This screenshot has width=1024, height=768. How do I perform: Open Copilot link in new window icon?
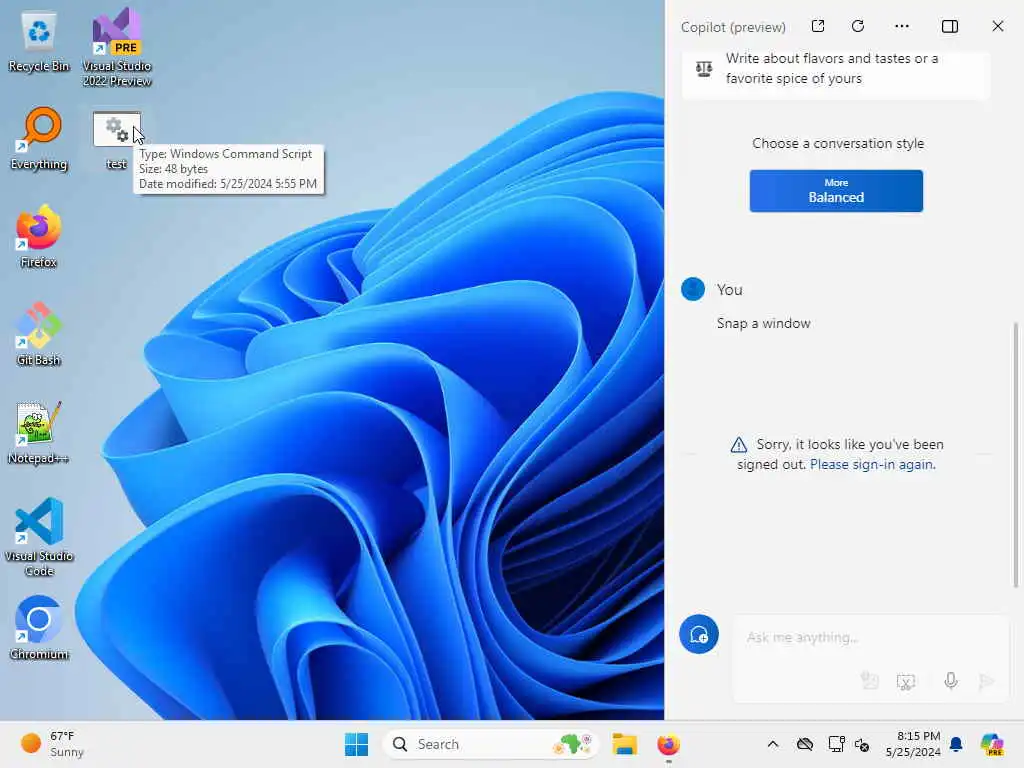(x=818, y=26)
